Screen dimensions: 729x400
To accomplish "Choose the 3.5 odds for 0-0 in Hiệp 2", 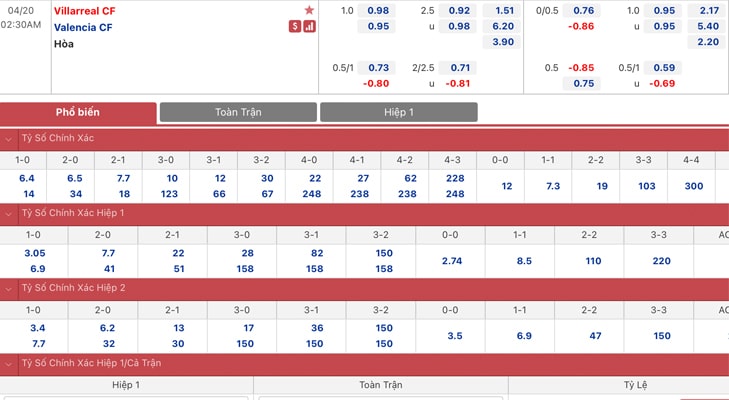I will [455, 336].
